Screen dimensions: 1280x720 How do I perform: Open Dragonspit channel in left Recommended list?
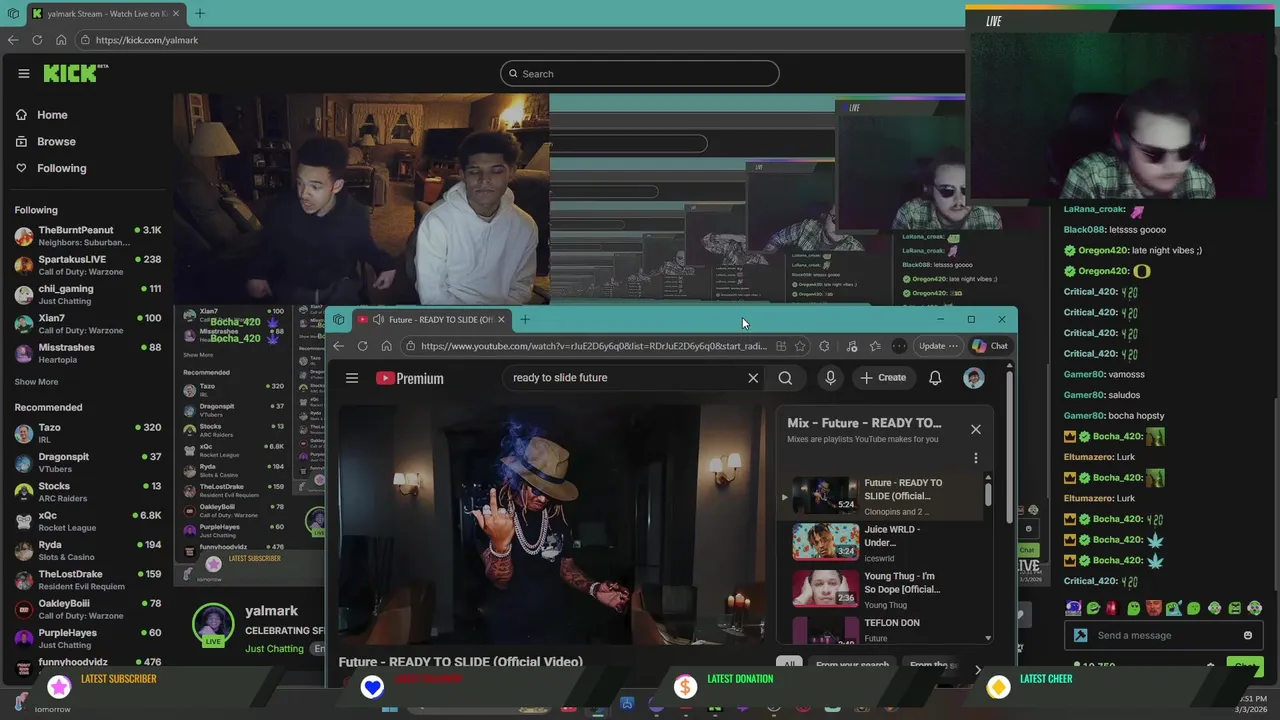[x=88, y=463]
